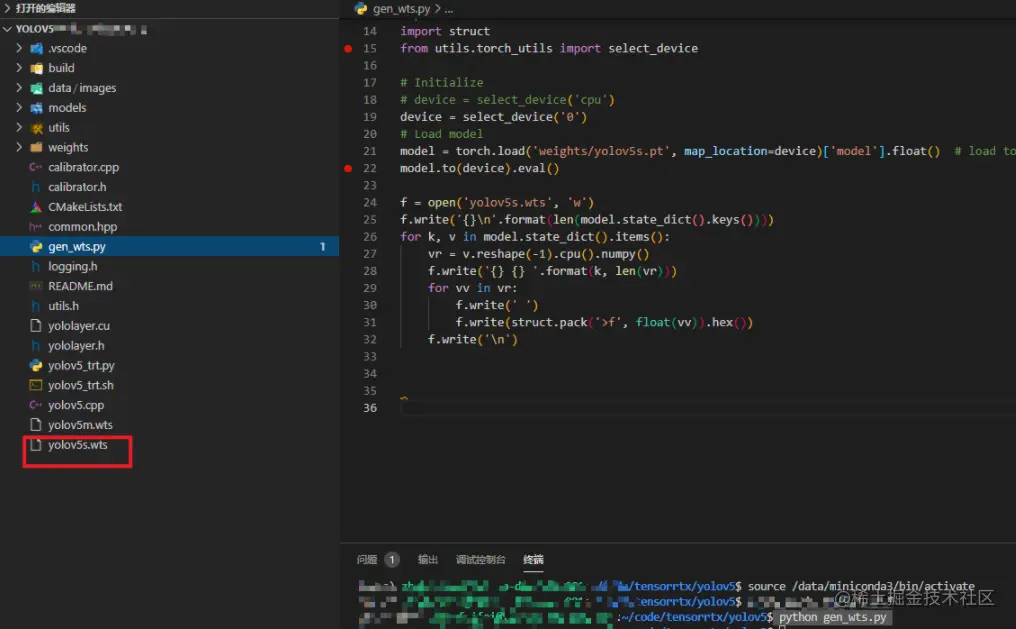Click the utils.h file name
Viewport: 1016px width, 629px height.
coord(64,306)
